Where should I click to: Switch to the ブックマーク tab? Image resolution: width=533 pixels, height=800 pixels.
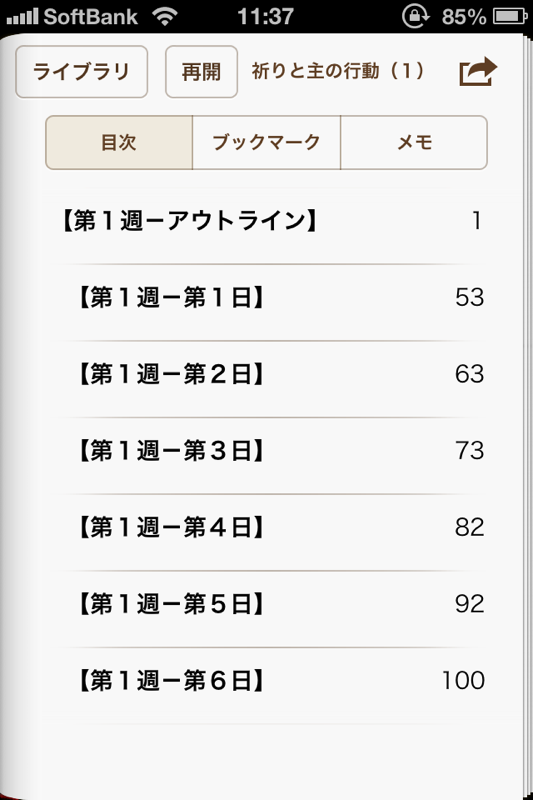266,142
